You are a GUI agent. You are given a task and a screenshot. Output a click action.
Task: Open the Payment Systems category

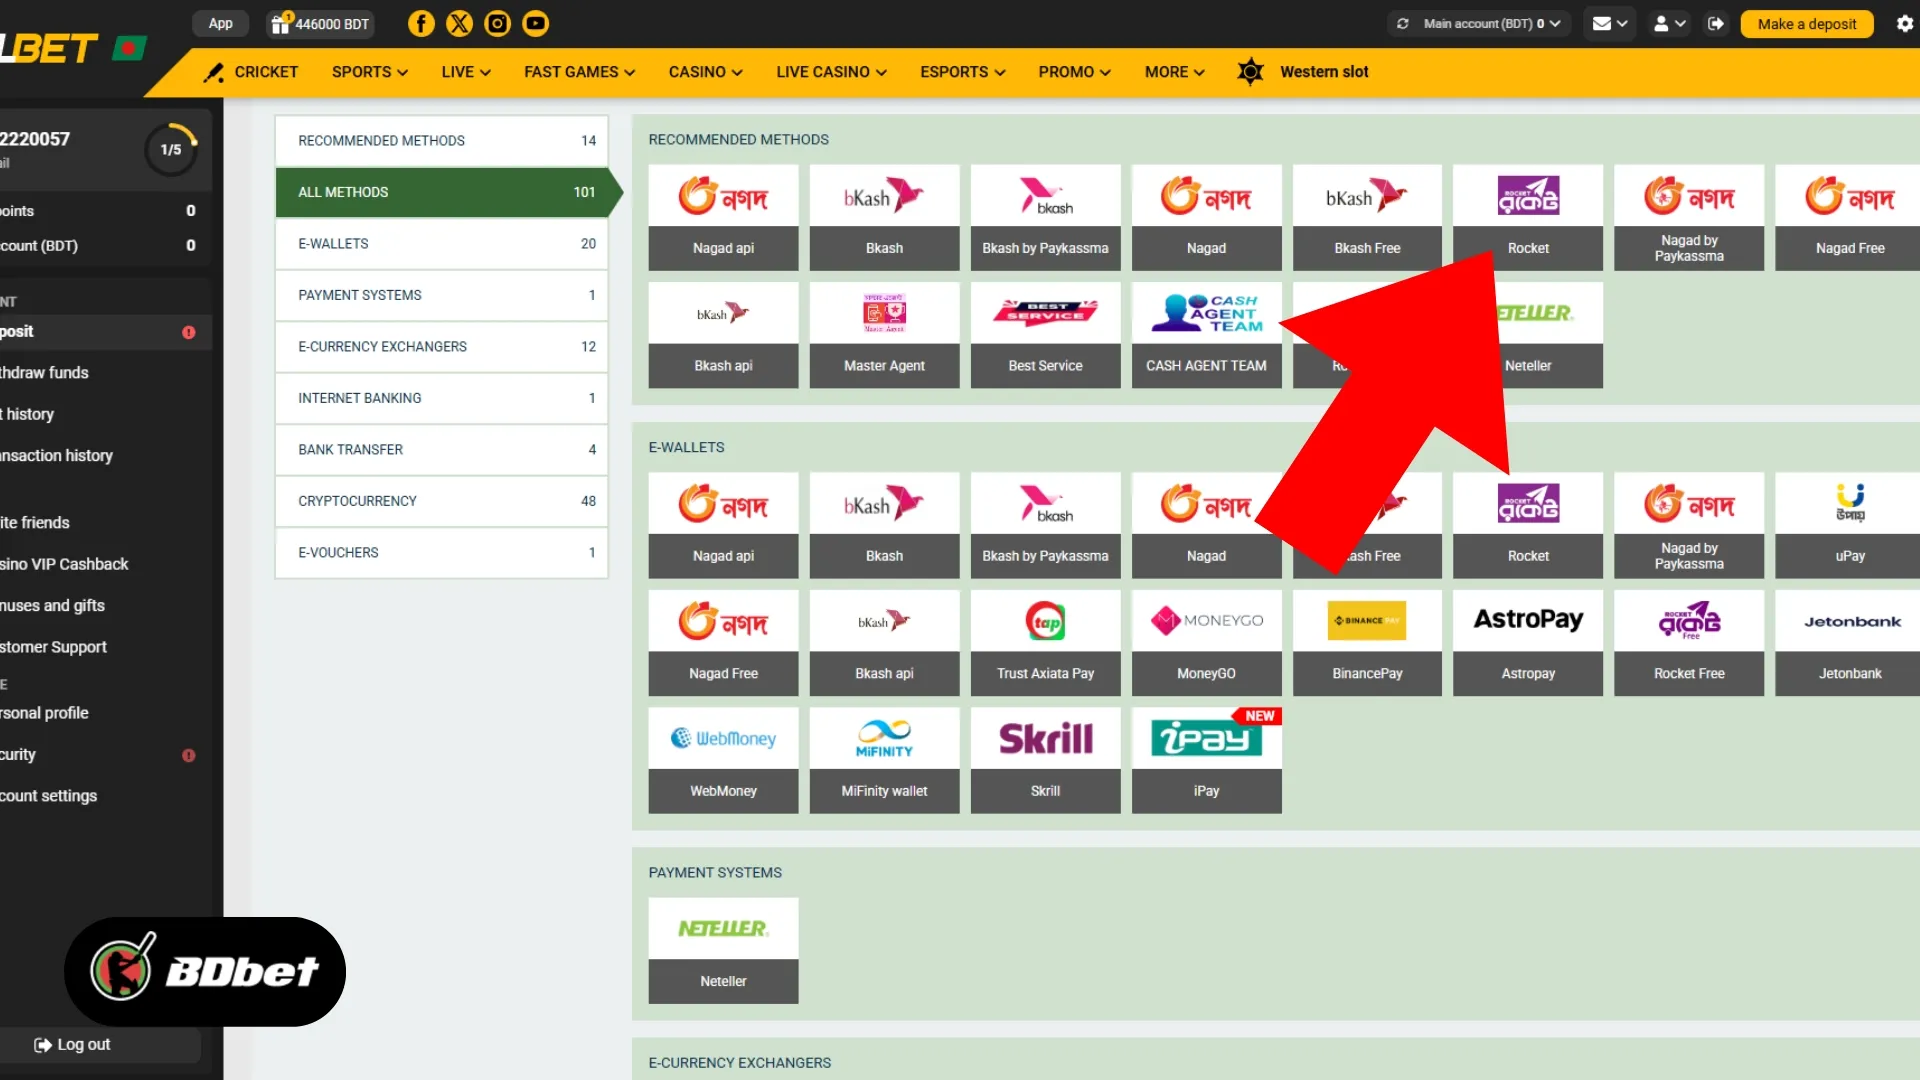click(x=442, y=295)
